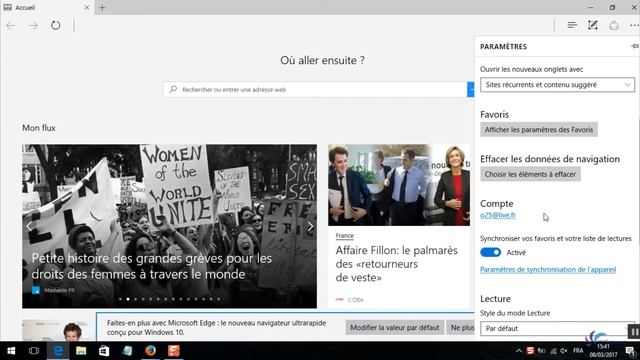Click the search or web address field
The height and width of the screenshot is (360, 640).
pyautogui.click(x=315, y=89)
